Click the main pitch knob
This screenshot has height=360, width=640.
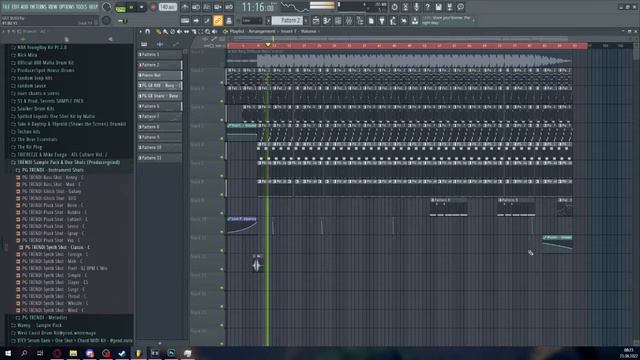point(106,20)
